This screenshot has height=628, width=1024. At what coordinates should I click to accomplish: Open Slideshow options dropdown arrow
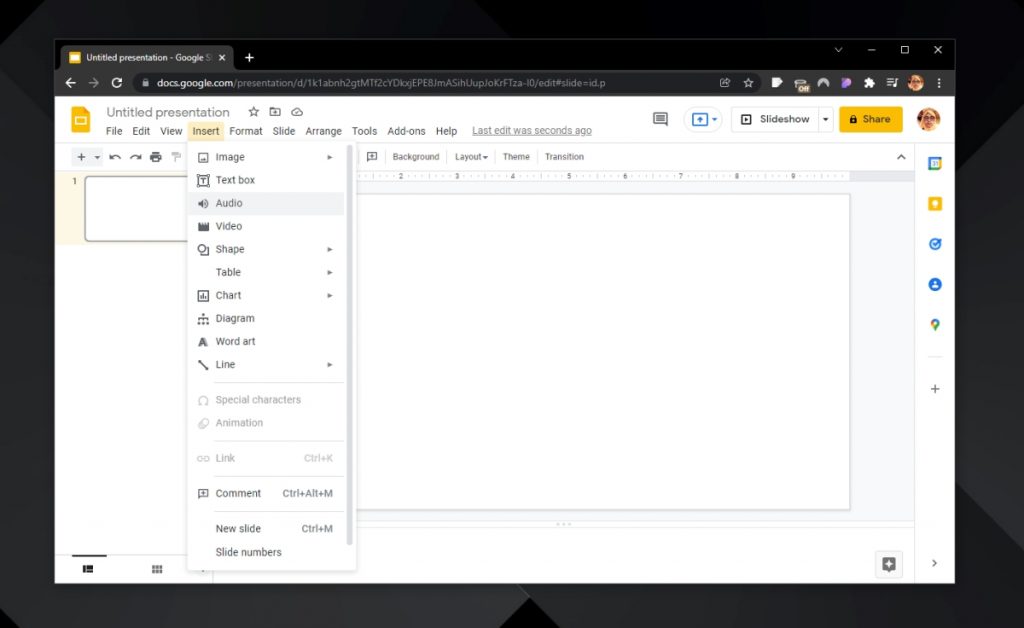tap(825, 119)
